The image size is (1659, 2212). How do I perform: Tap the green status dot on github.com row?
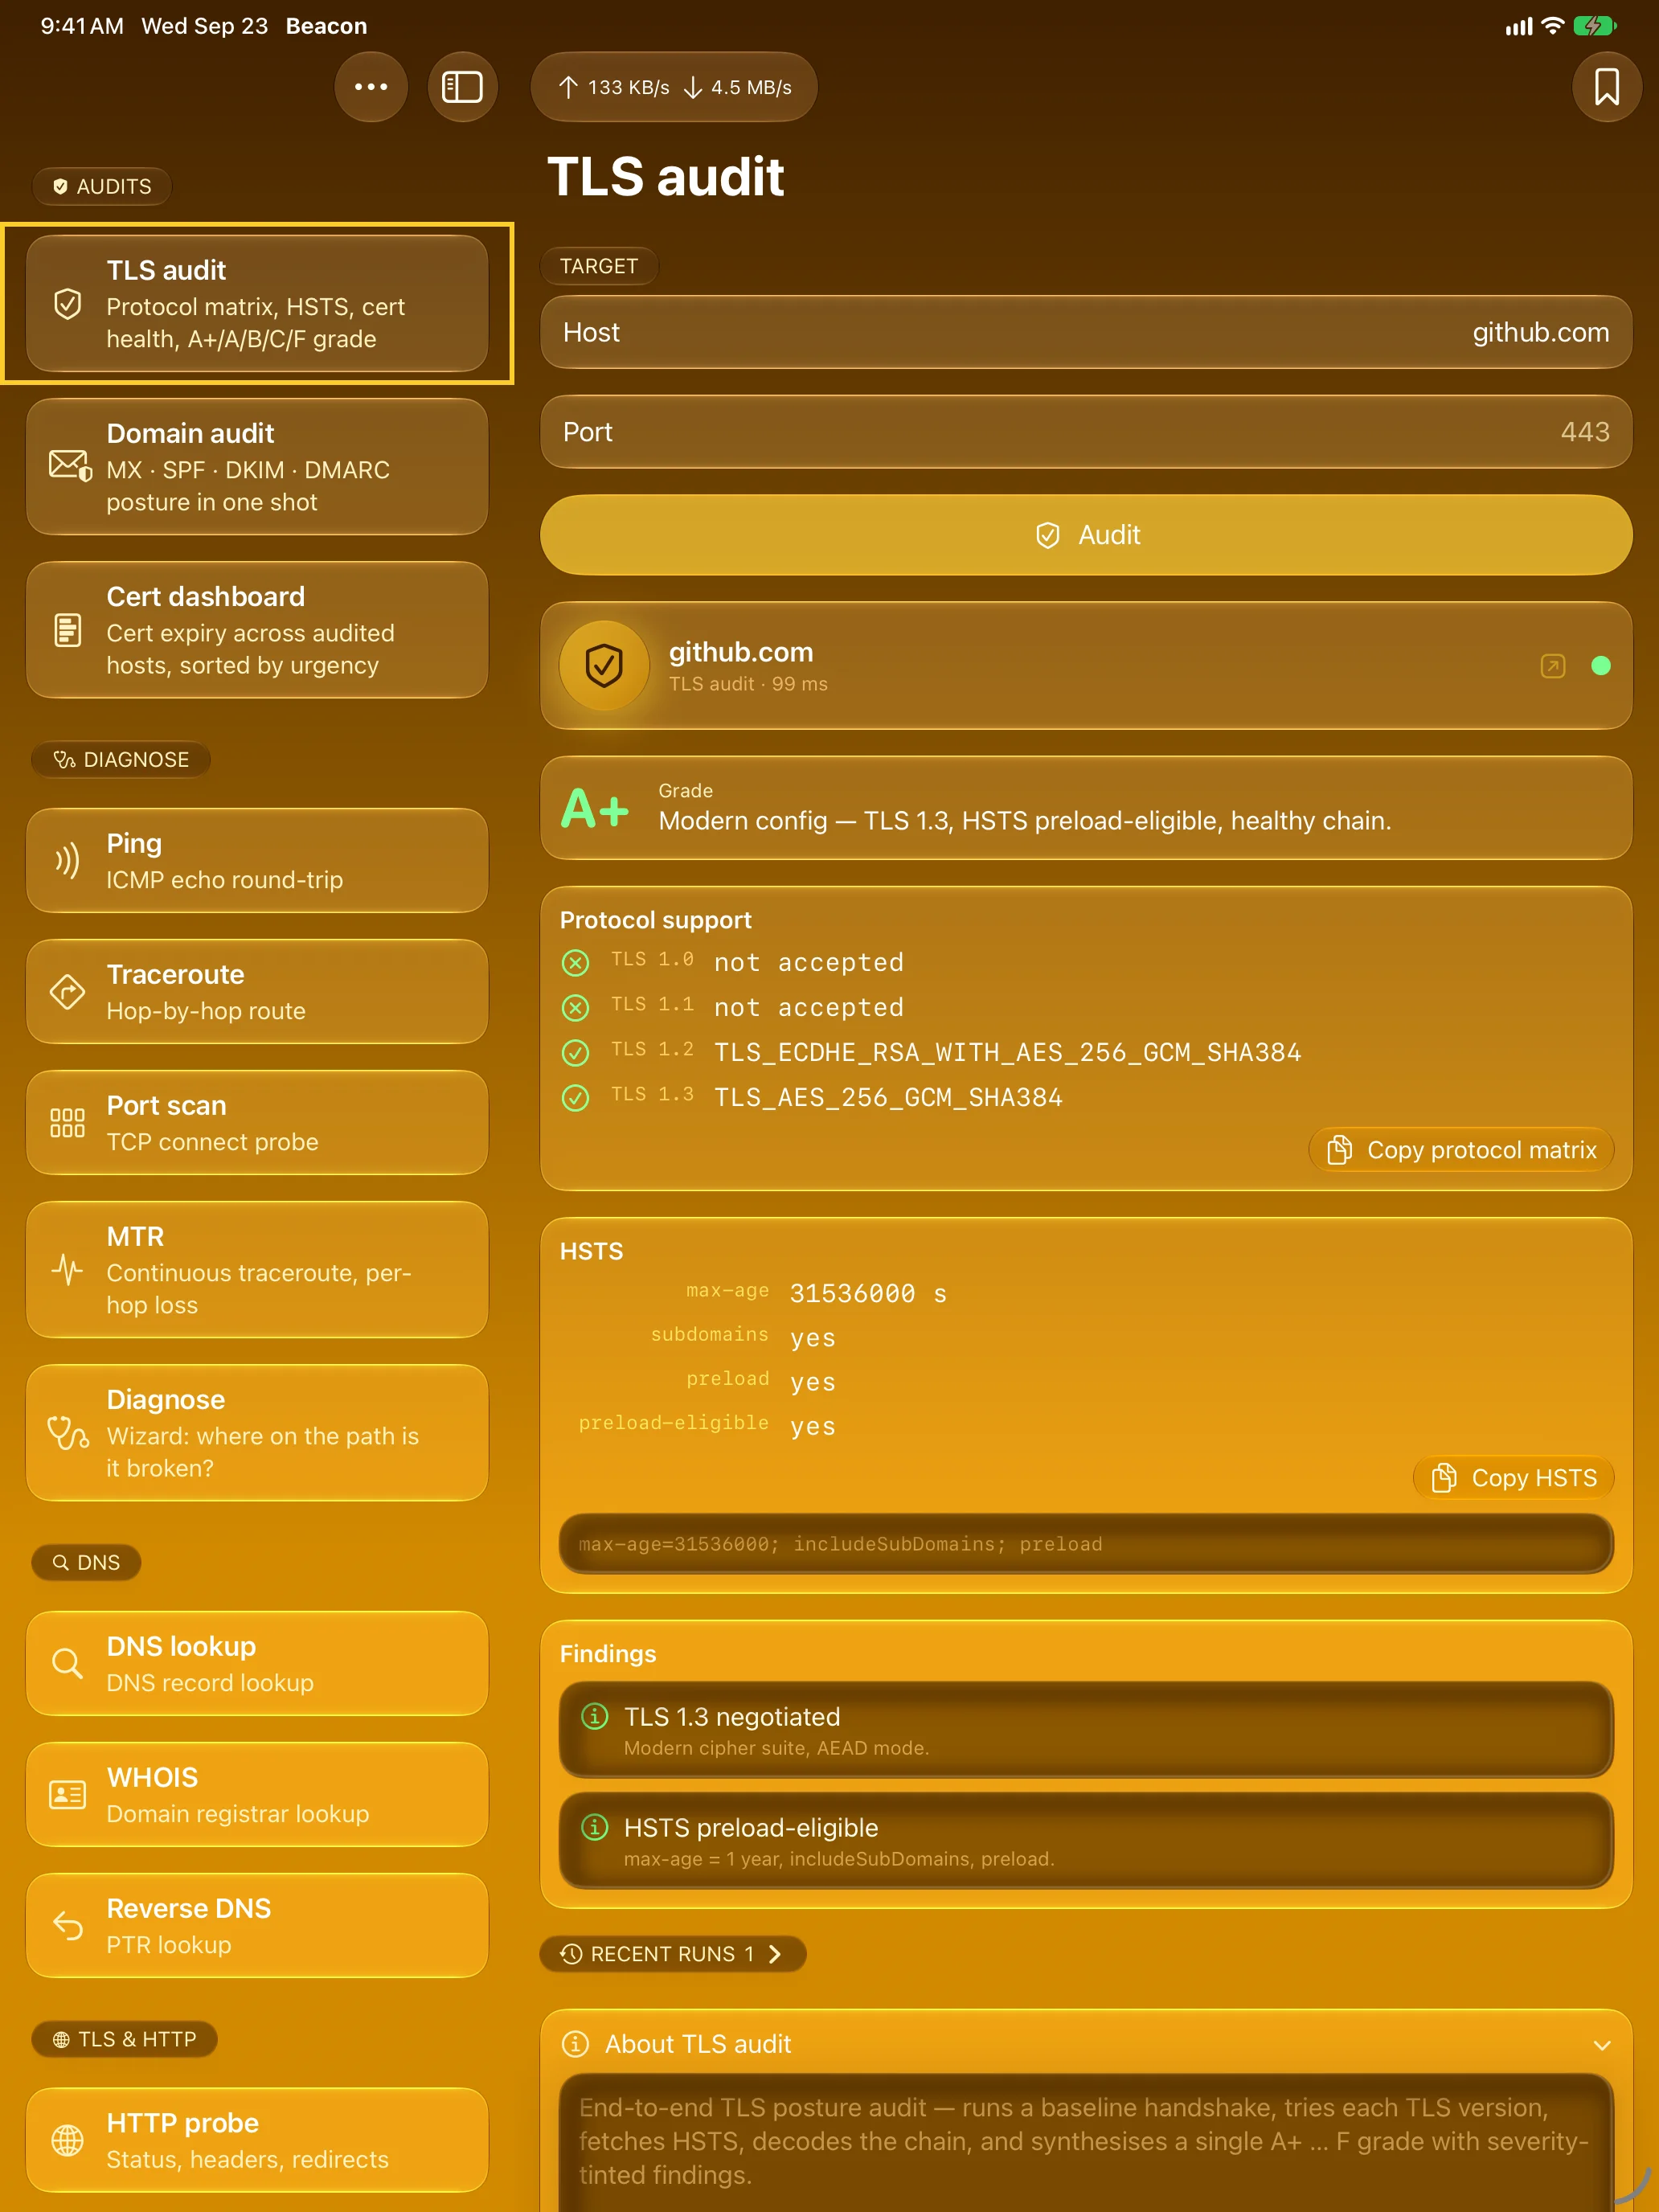click(x=1601, y=666)
